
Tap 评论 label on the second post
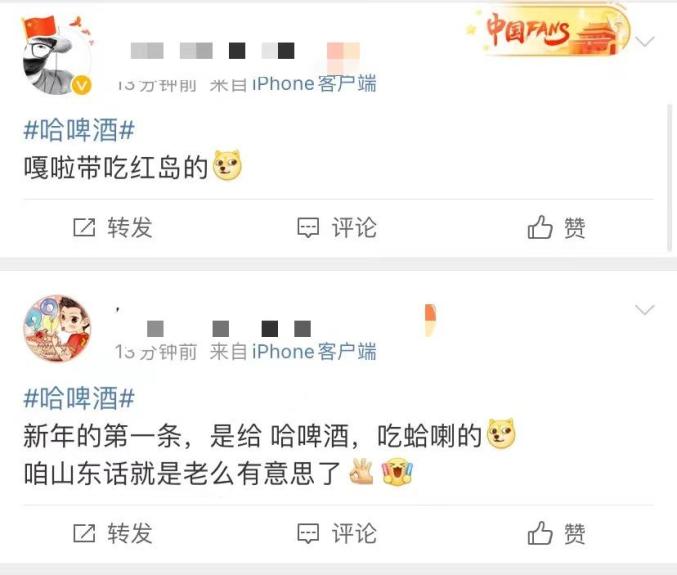[354, 533]
